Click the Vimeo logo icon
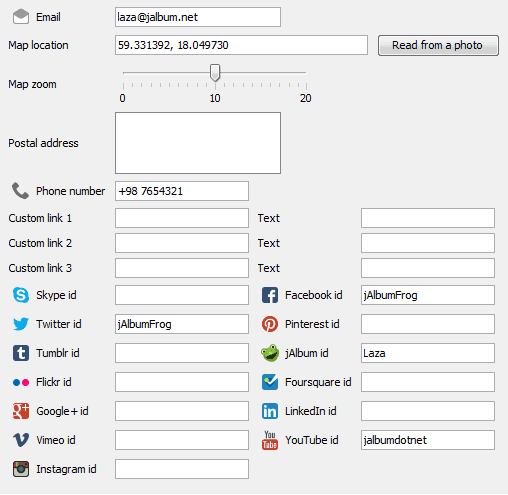This screenshot has height=495, width=508. tap(21, 440)
